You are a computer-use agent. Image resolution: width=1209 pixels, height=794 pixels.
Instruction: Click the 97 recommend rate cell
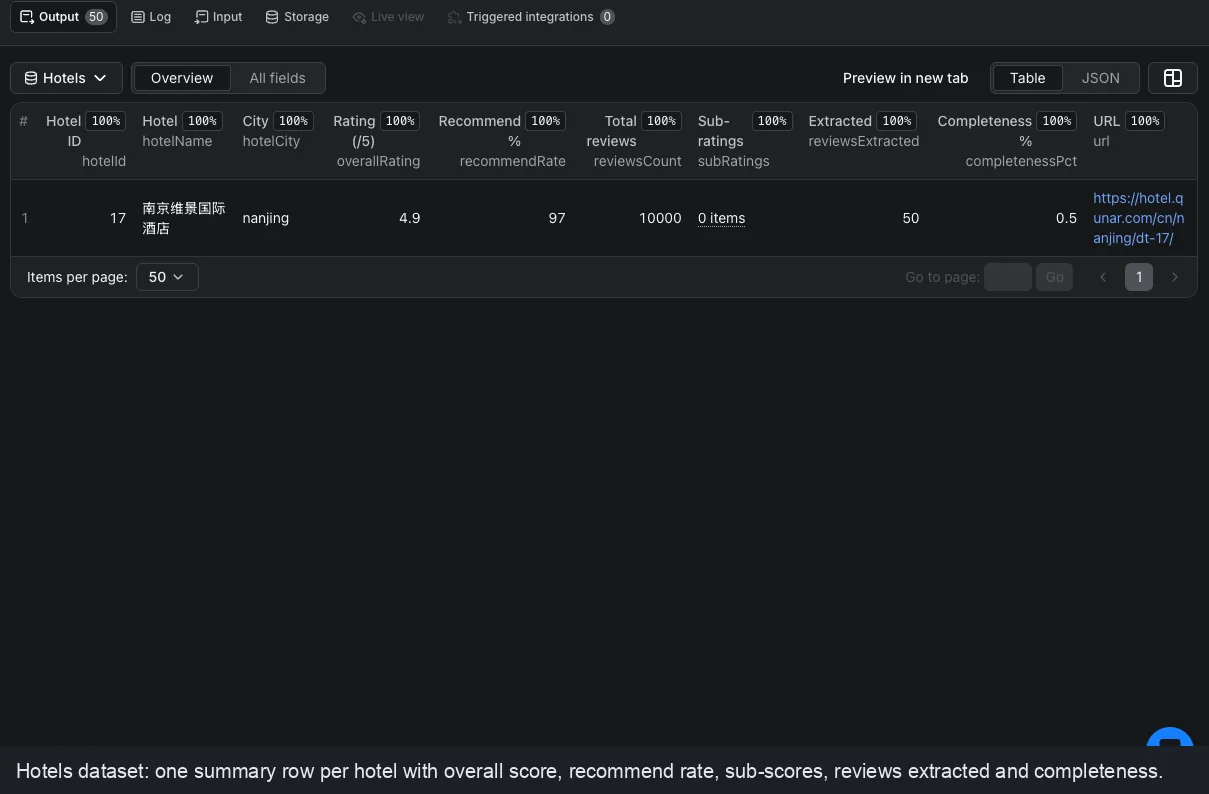tap(557, 218)
